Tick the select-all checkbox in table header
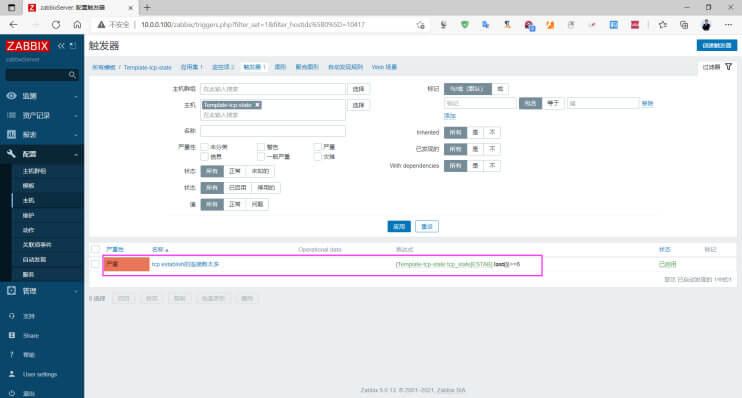Screen dimensions: 742x398 (96, 249)
